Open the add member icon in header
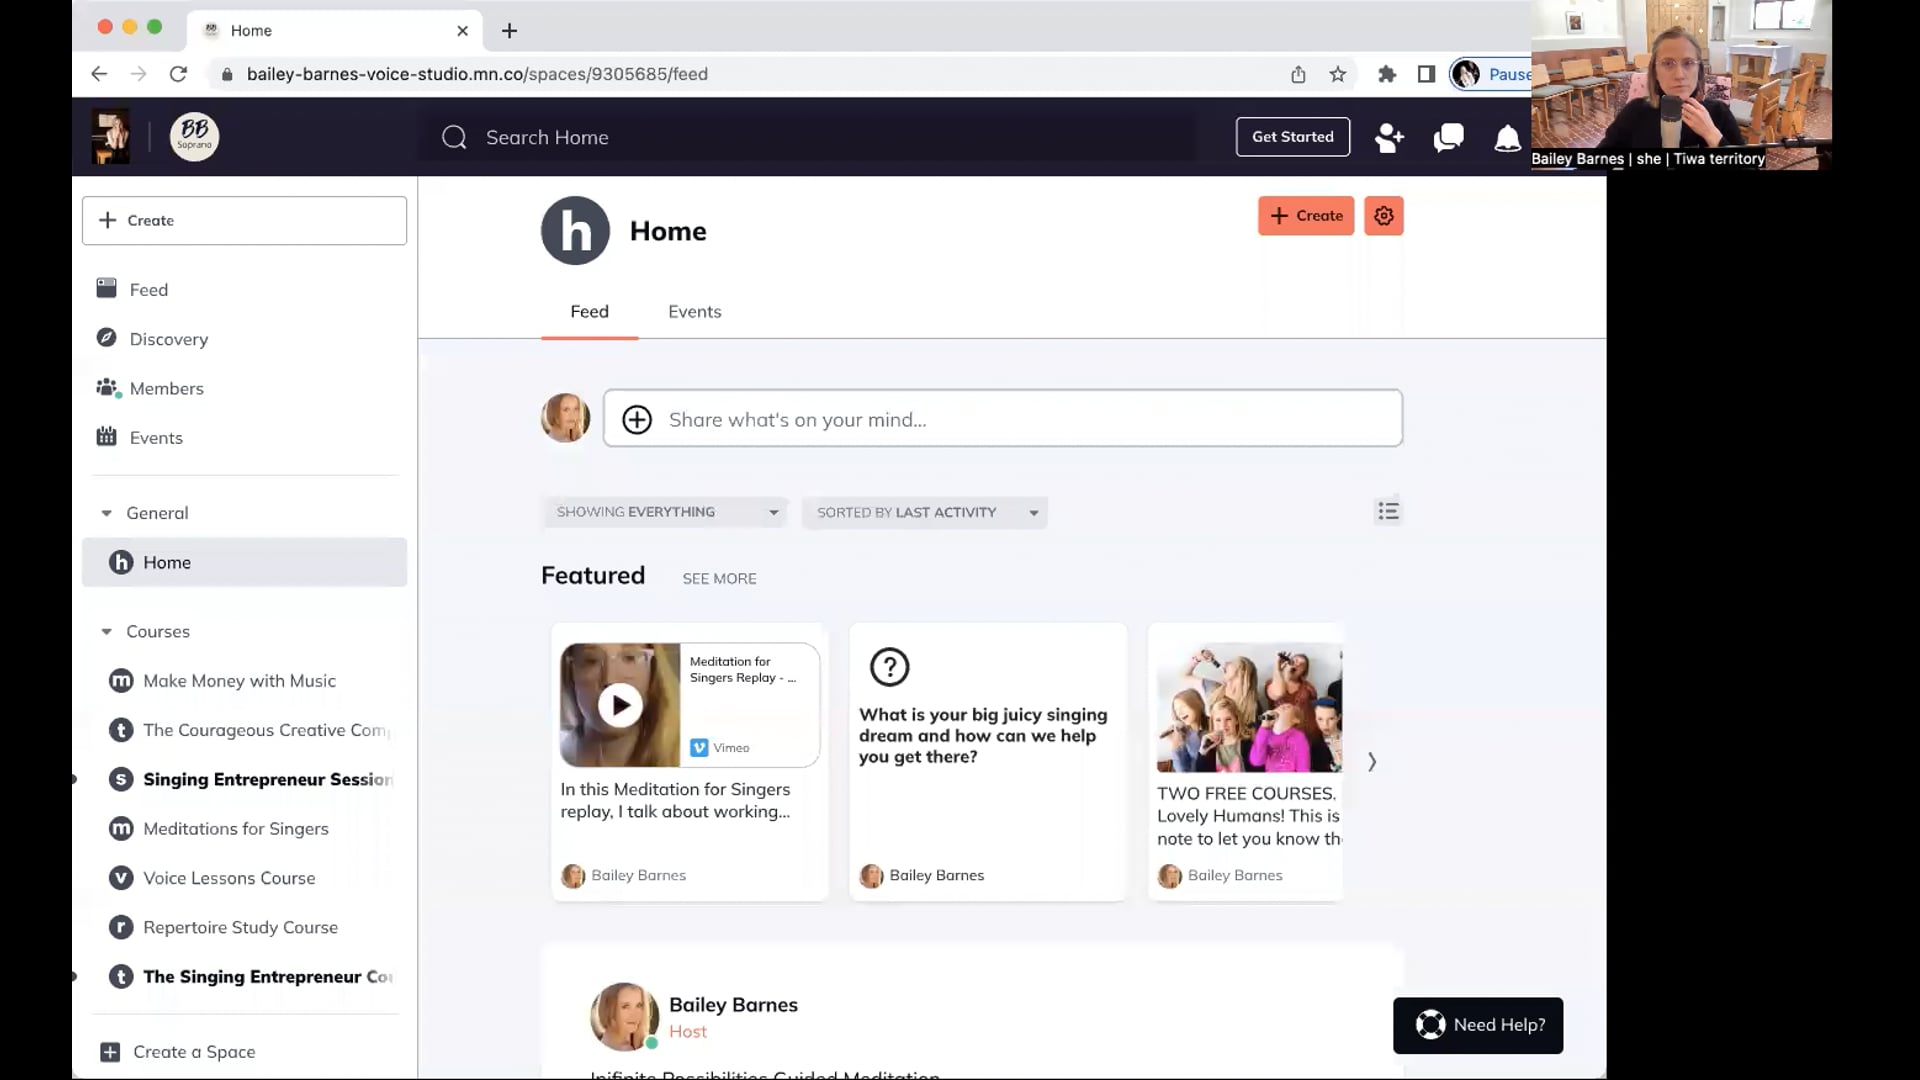Viewport: 1920px width, 1080px height. pyautogui.click(x=1389, y=137)
